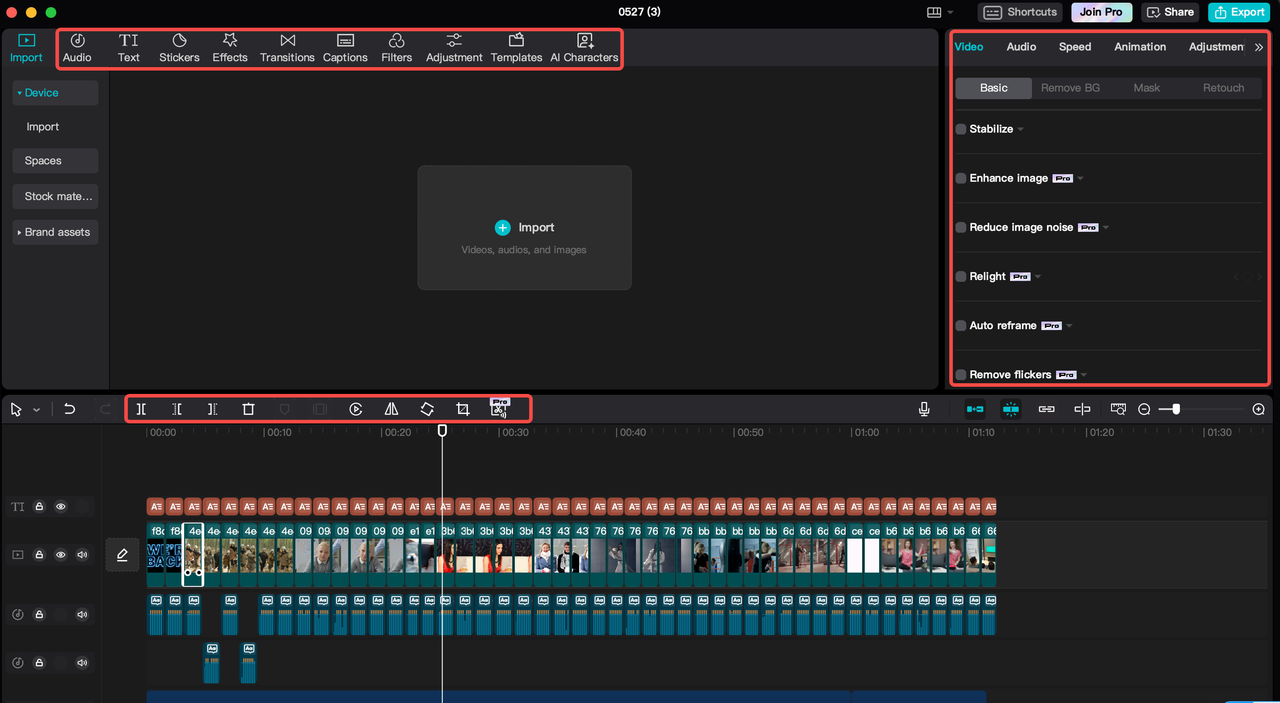
Task: Open the layout dropdown in the title bar
Action: coord(940,12)
